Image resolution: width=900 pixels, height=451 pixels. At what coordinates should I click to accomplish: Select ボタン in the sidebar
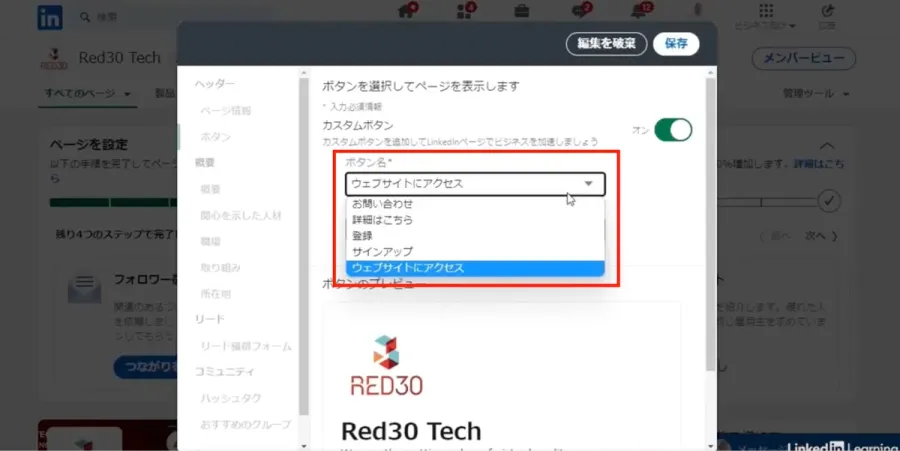coord(215,137)
